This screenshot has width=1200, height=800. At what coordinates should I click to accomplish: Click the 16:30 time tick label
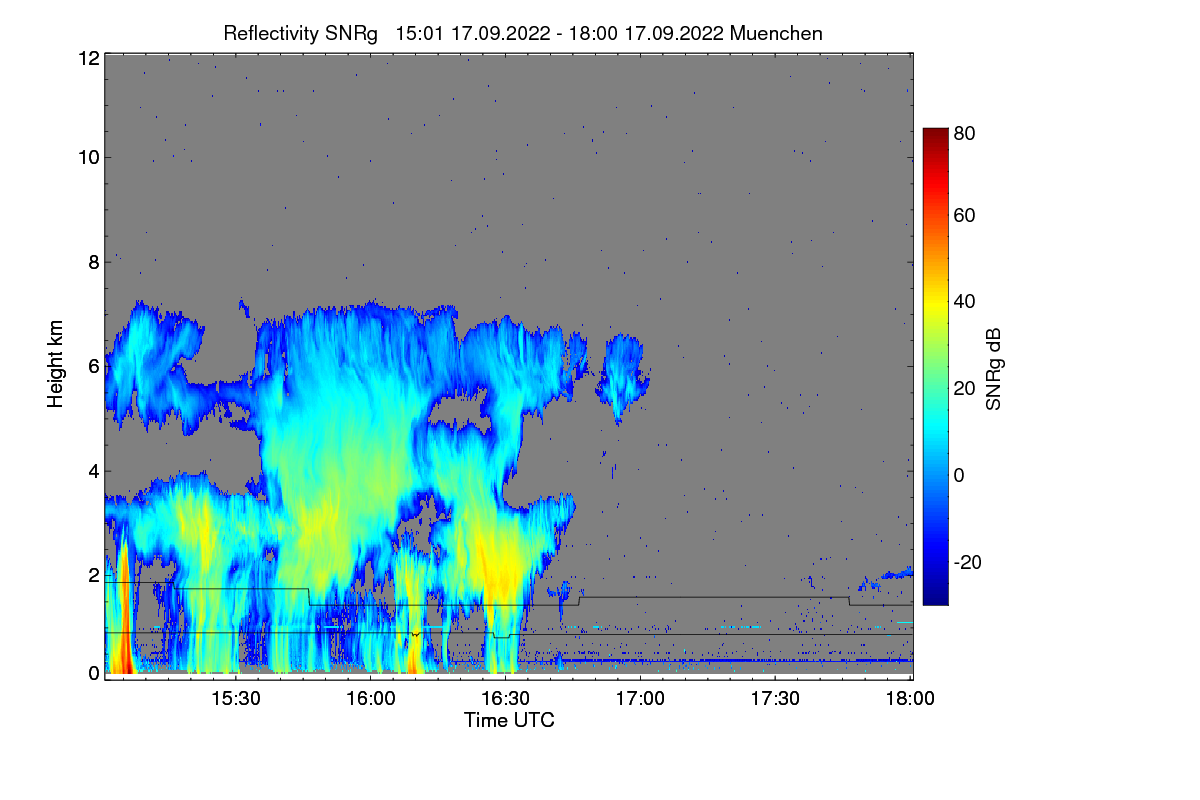[505, 699]
